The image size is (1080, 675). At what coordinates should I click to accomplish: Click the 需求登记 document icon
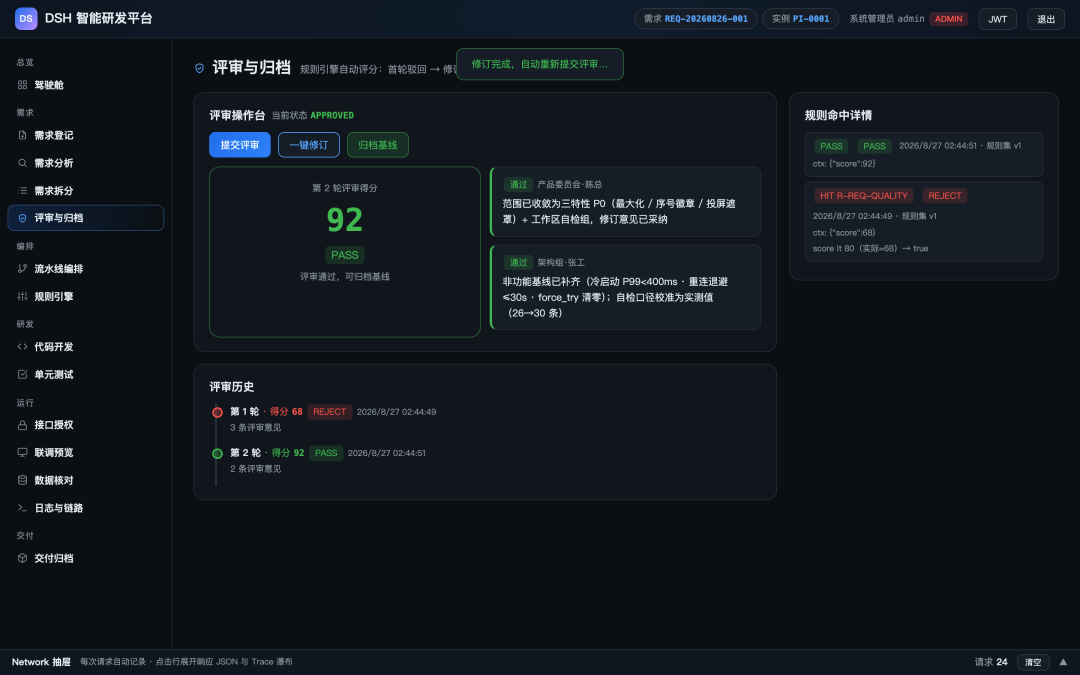[x=22, y=135]
